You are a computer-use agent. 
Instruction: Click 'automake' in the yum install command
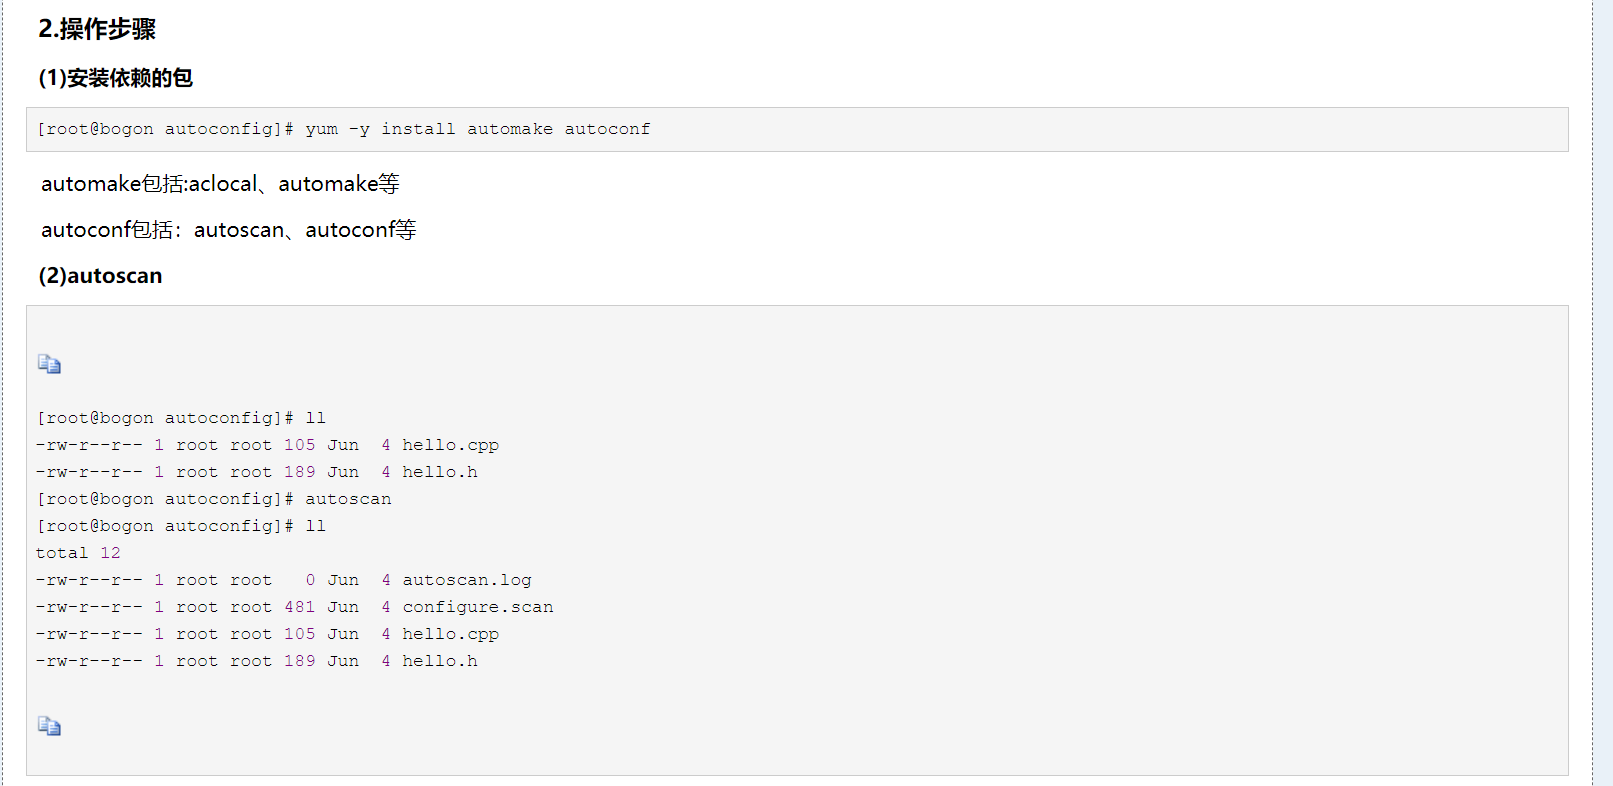pyautogui.click(x=510, y=129)
